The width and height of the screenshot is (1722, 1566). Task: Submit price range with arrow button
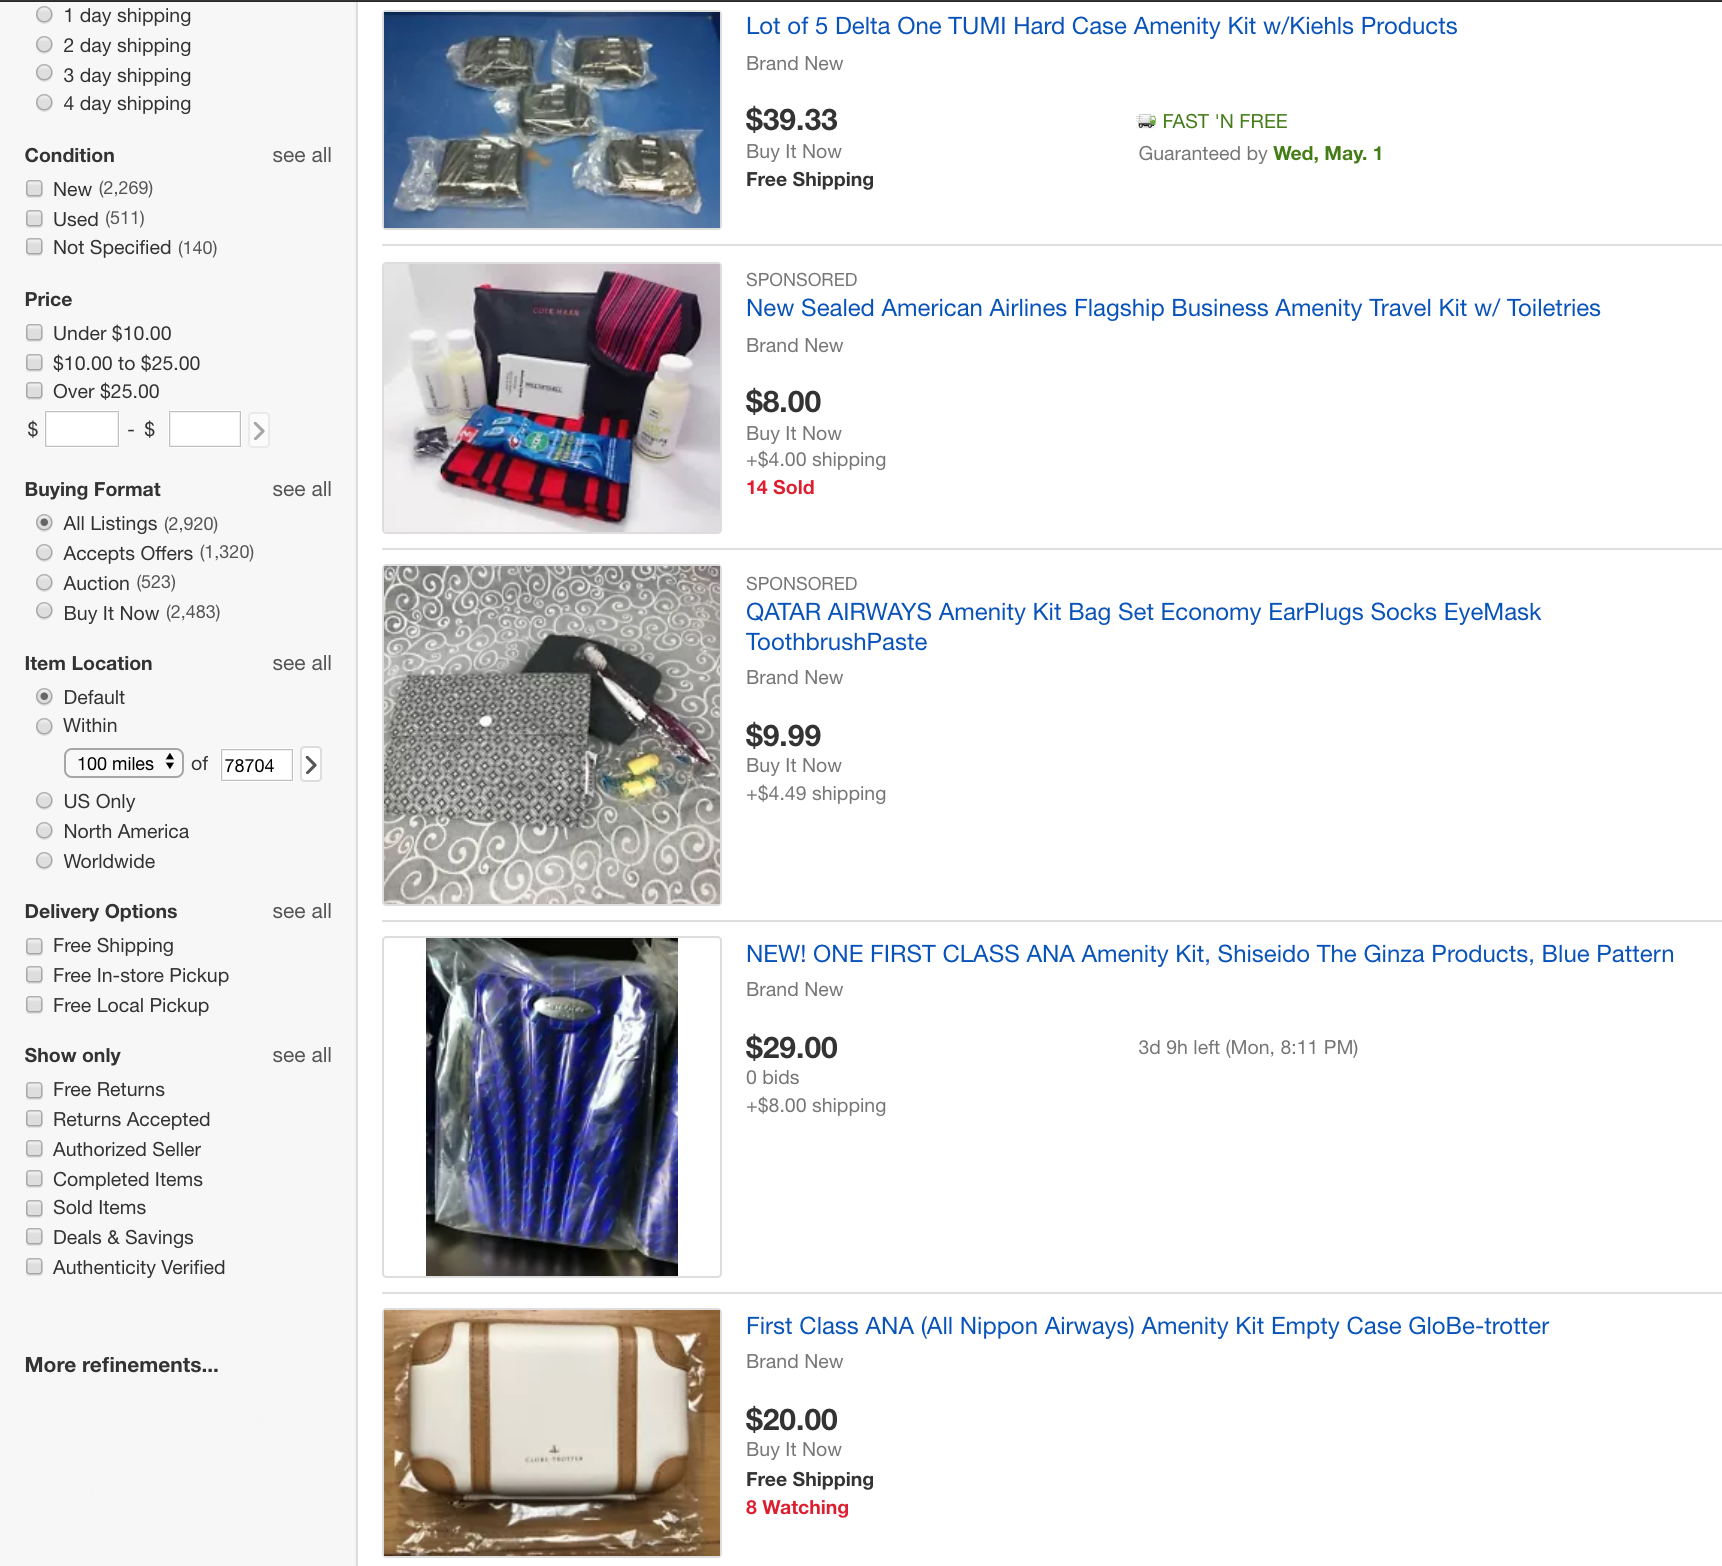[258, 430]
